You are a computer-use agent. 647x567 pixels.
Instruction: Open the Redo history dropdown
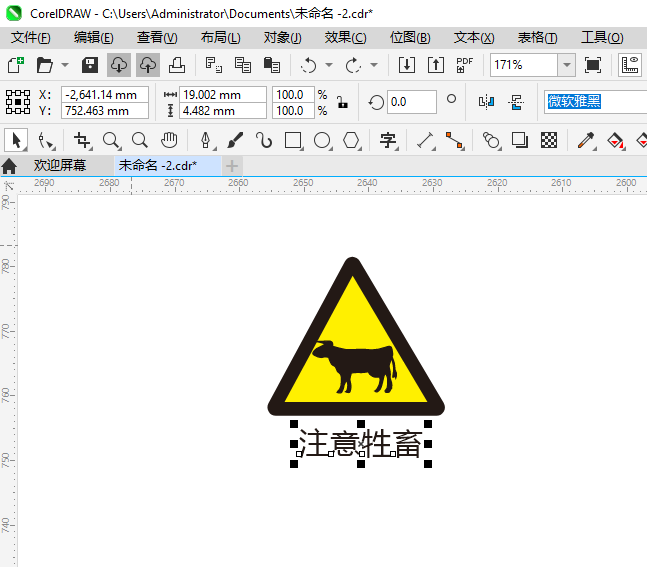374,65
